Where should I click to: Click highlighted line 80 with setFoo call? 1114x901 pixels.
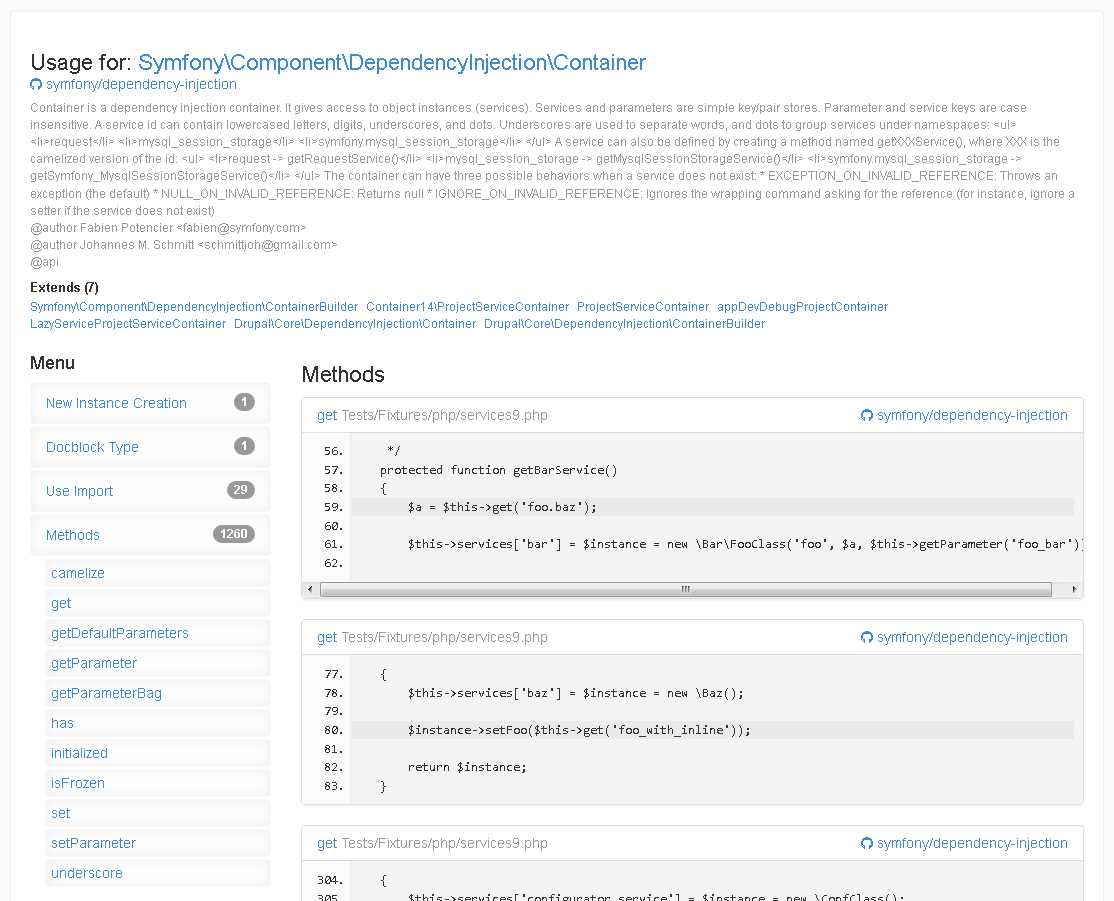pos(713,730)
